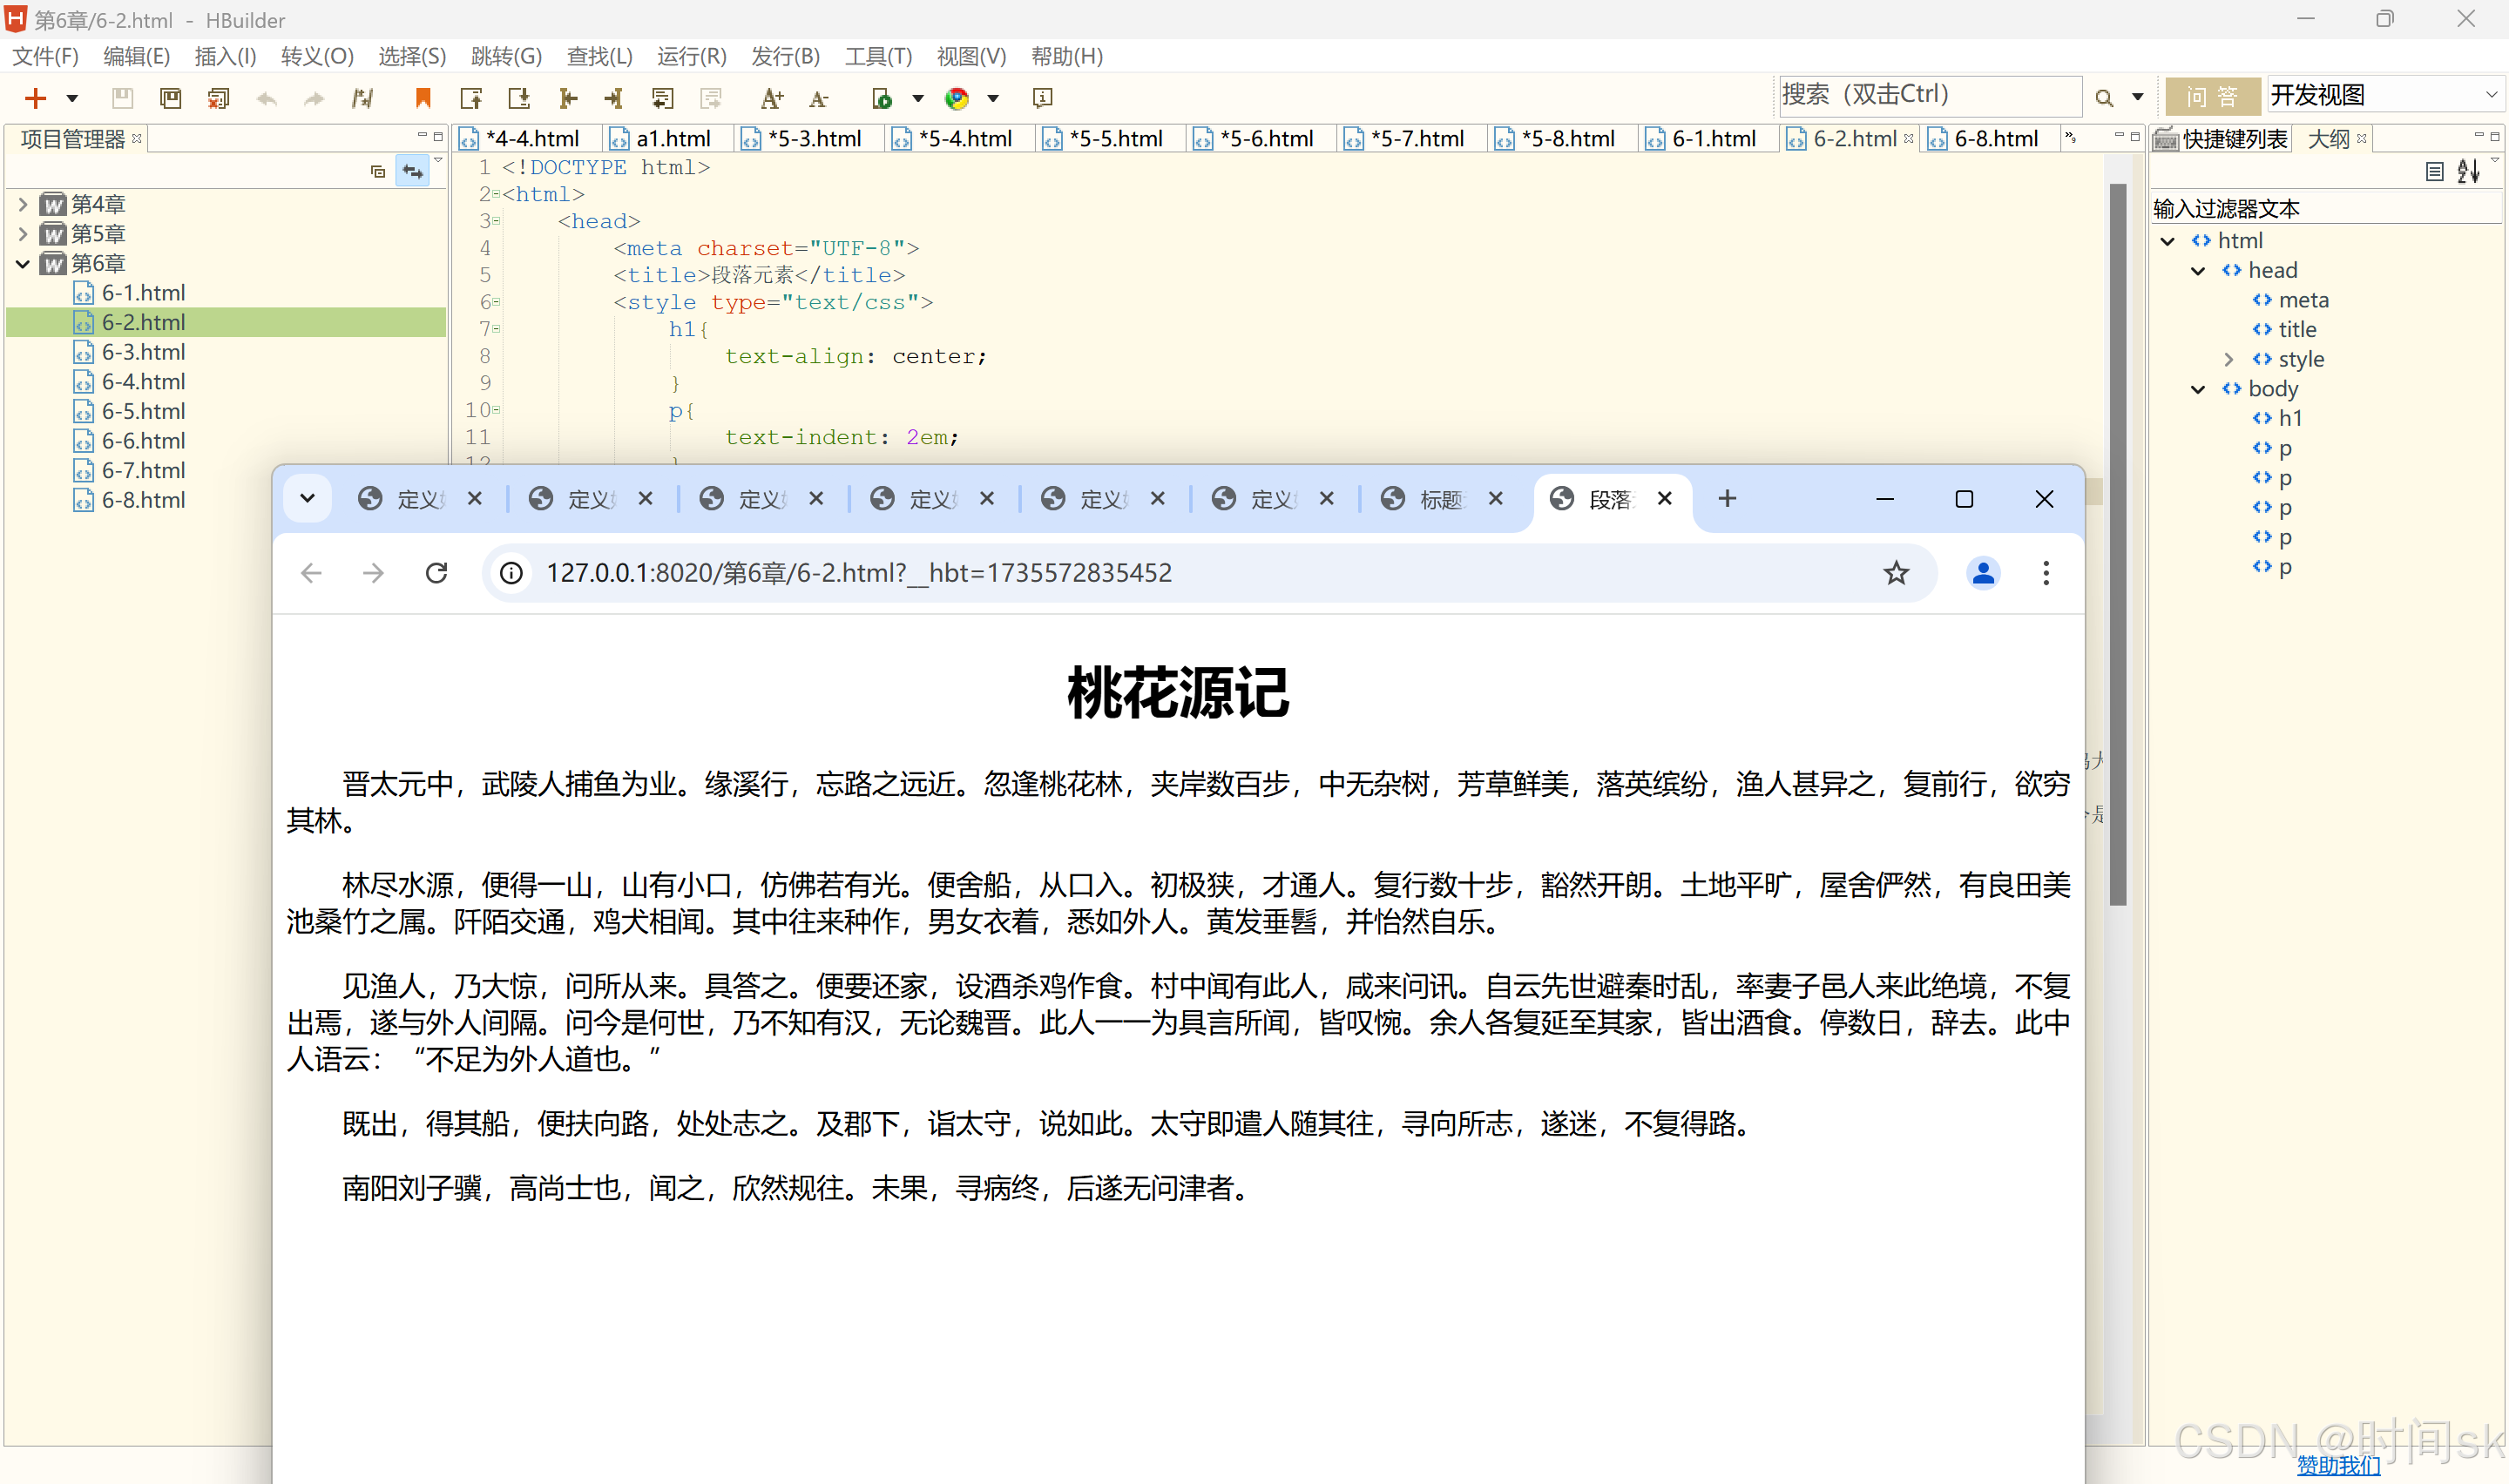Click the orange bookmark toolbar icon
This screenshot has width=2509, height=1484.
tap(423, 98)
